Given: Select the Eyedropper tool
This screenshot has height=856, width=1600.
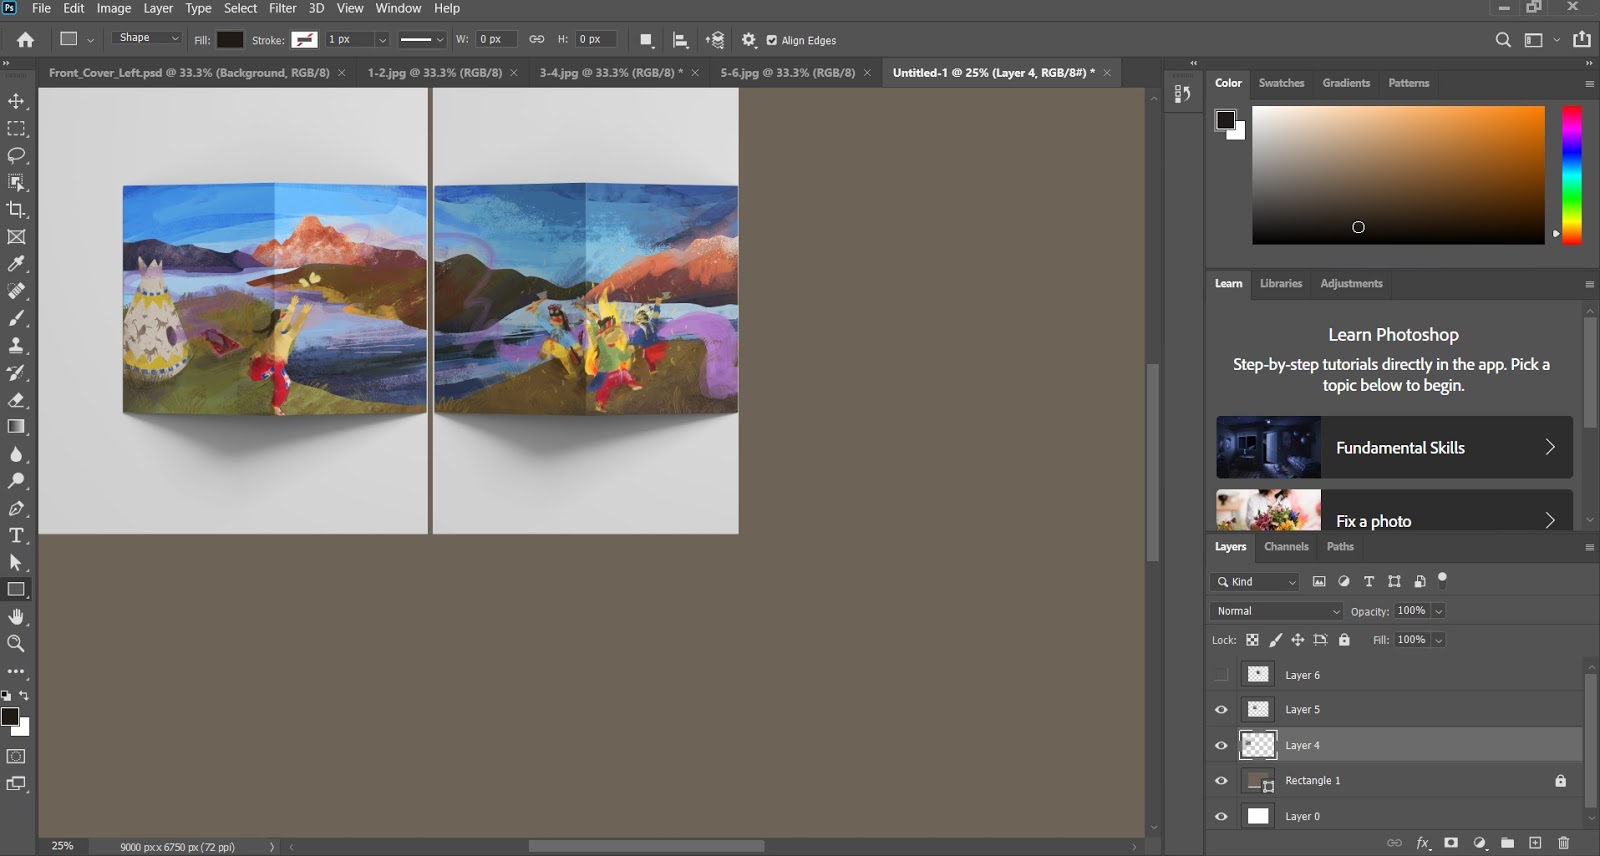Looking at the screenshot, I should pos(16,264).
